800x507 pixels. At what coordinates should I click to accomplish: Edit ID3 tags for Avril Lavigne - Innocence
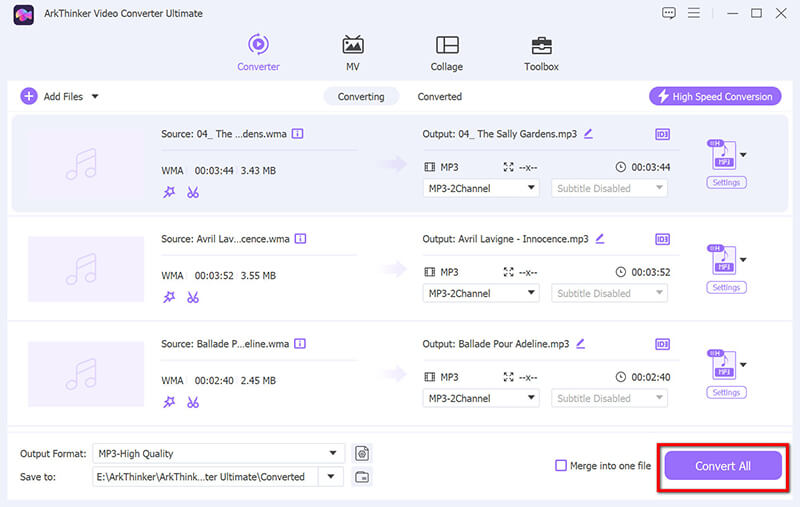(x=662, y=239)
